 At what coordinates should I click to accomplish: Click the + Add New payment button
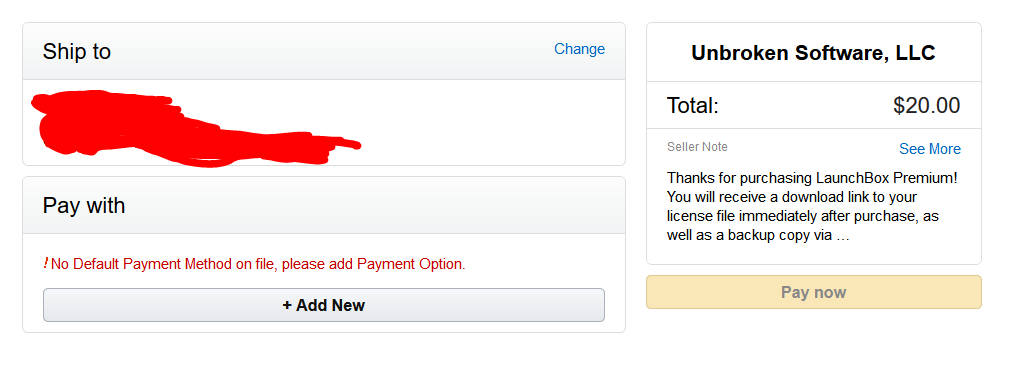(x=323, y=305)
